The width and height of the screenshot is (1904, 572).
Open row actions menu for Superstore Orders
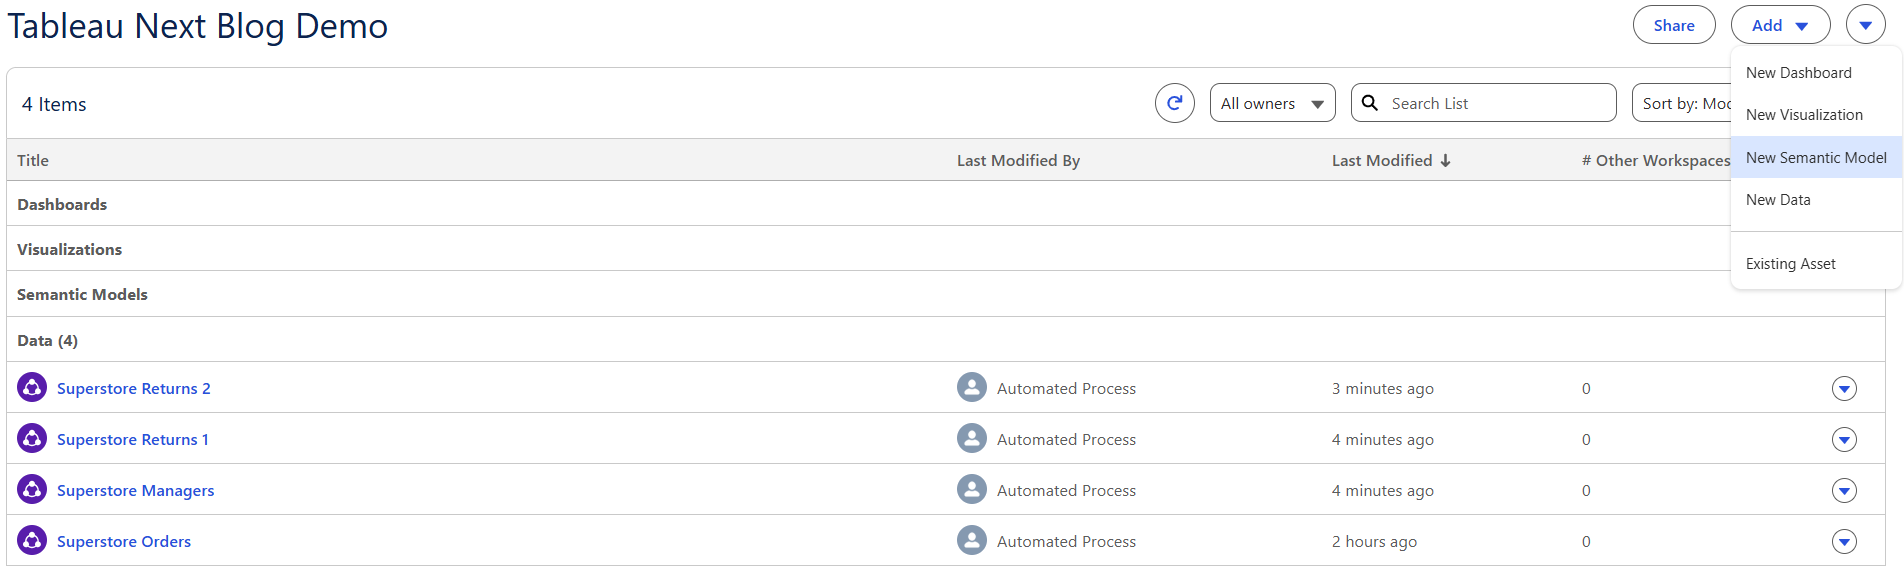pyautogui.click(x=1844, y=542)
